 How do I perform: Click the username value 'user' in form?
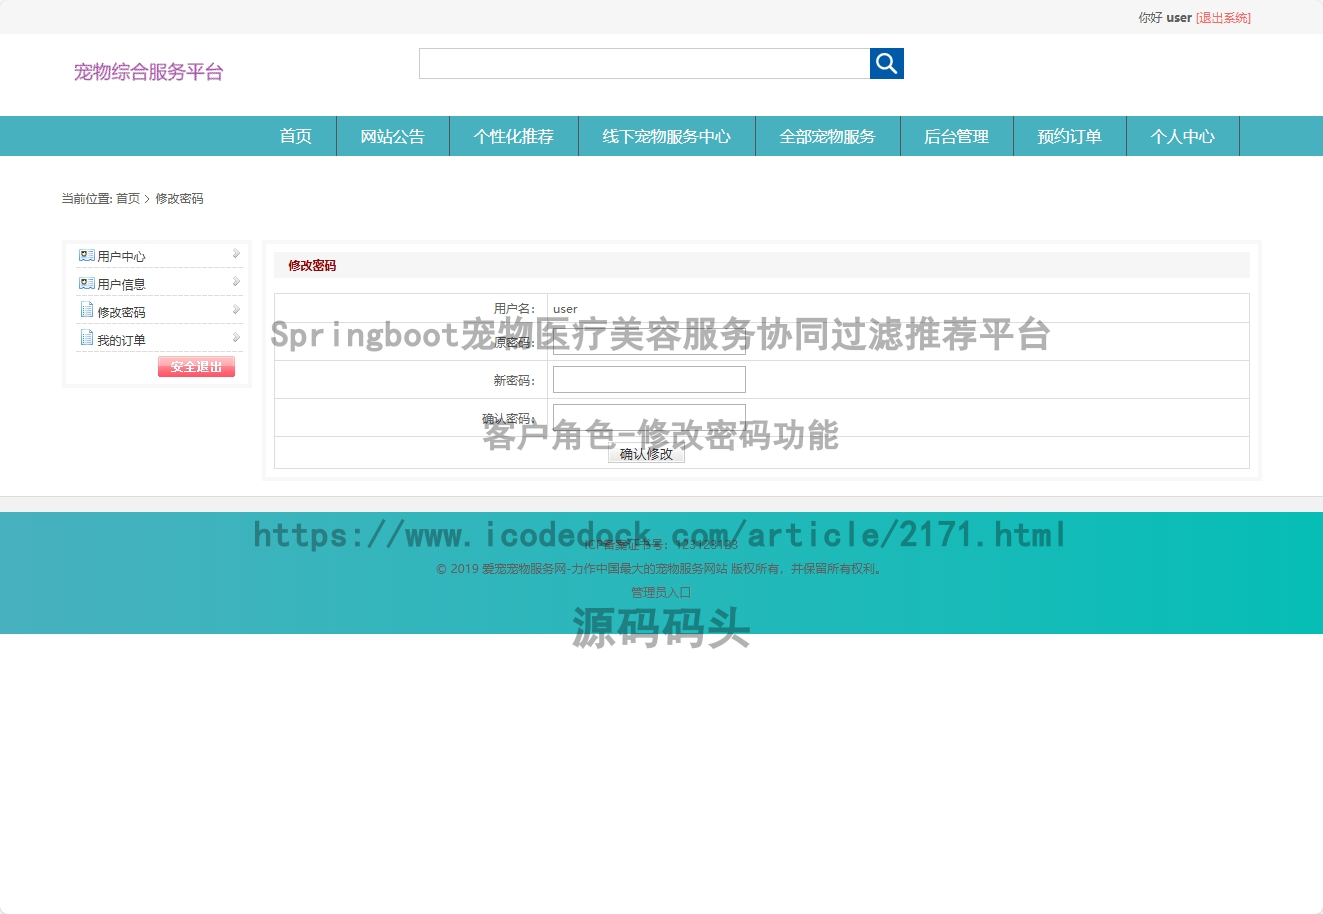(x=565, y=309)
